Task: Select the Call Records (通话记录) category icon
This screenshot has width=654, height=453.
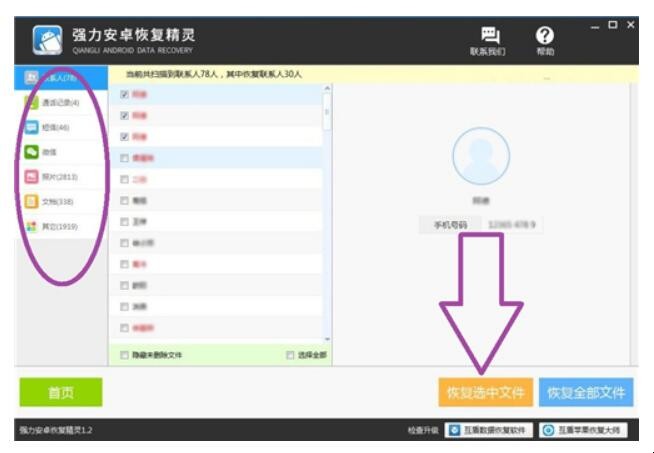Action: [x=32, y=102]
